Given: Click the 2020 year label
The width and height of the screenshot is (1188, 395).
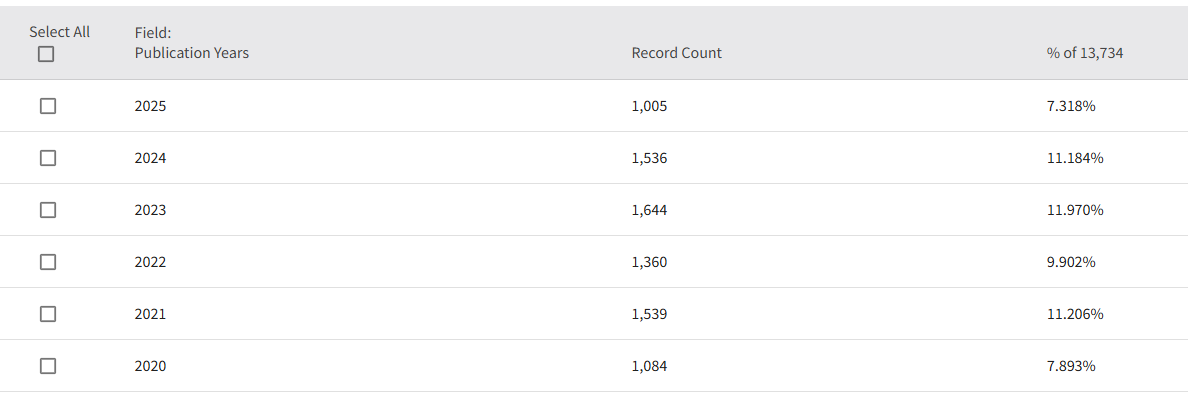Looking at the screenshot, I should (x=150, y=366).
